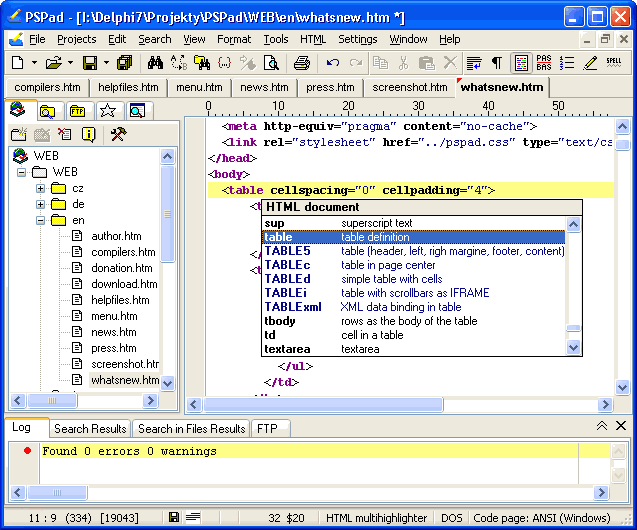Select author.htm in project tree
This screenshot has height=530, width=637.
116,236
